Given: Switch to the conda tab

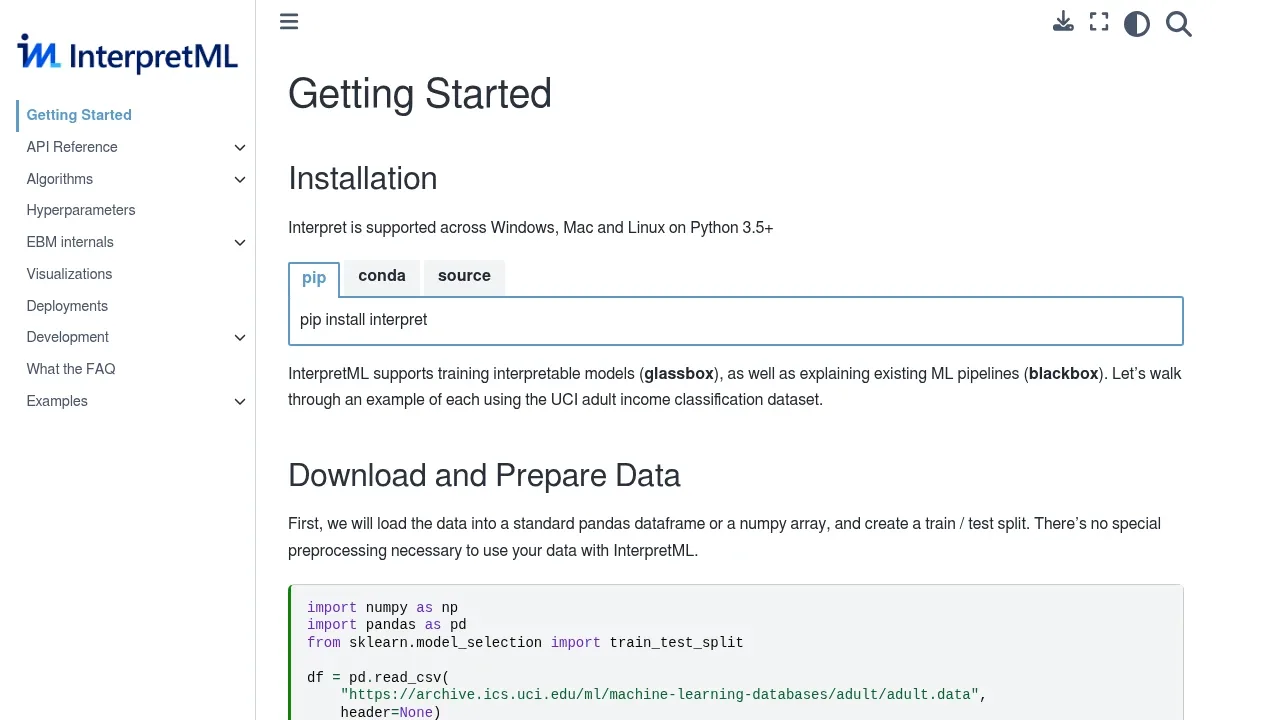Looking at the screenshot, I should coord(382,276).
